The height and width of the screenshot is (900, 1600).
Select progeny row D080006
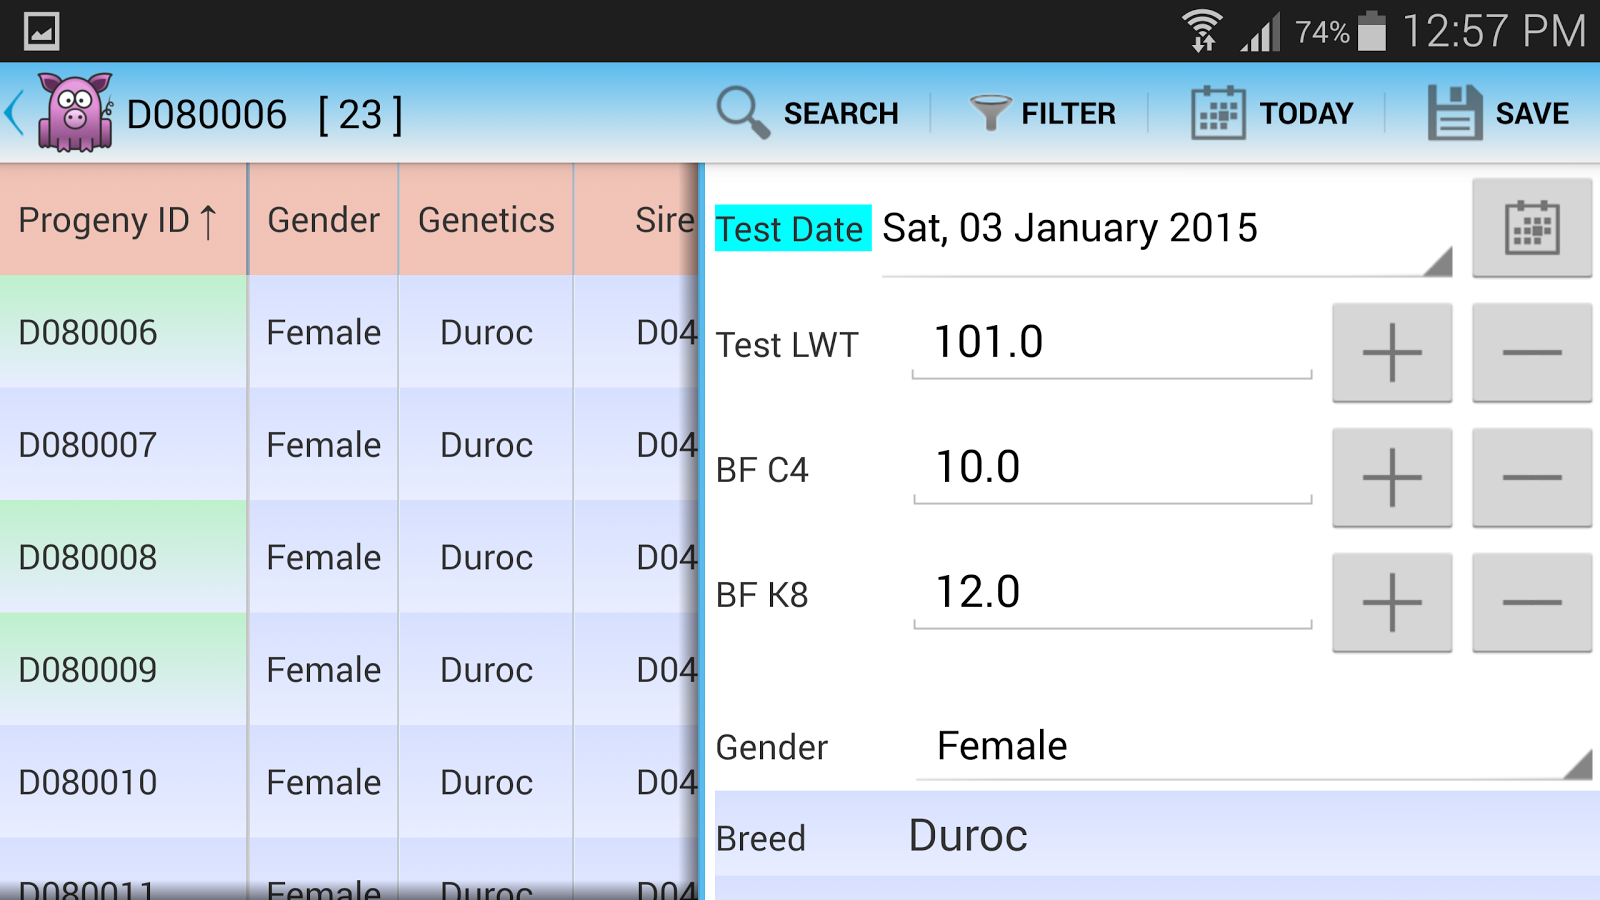(x=123, y=332)
